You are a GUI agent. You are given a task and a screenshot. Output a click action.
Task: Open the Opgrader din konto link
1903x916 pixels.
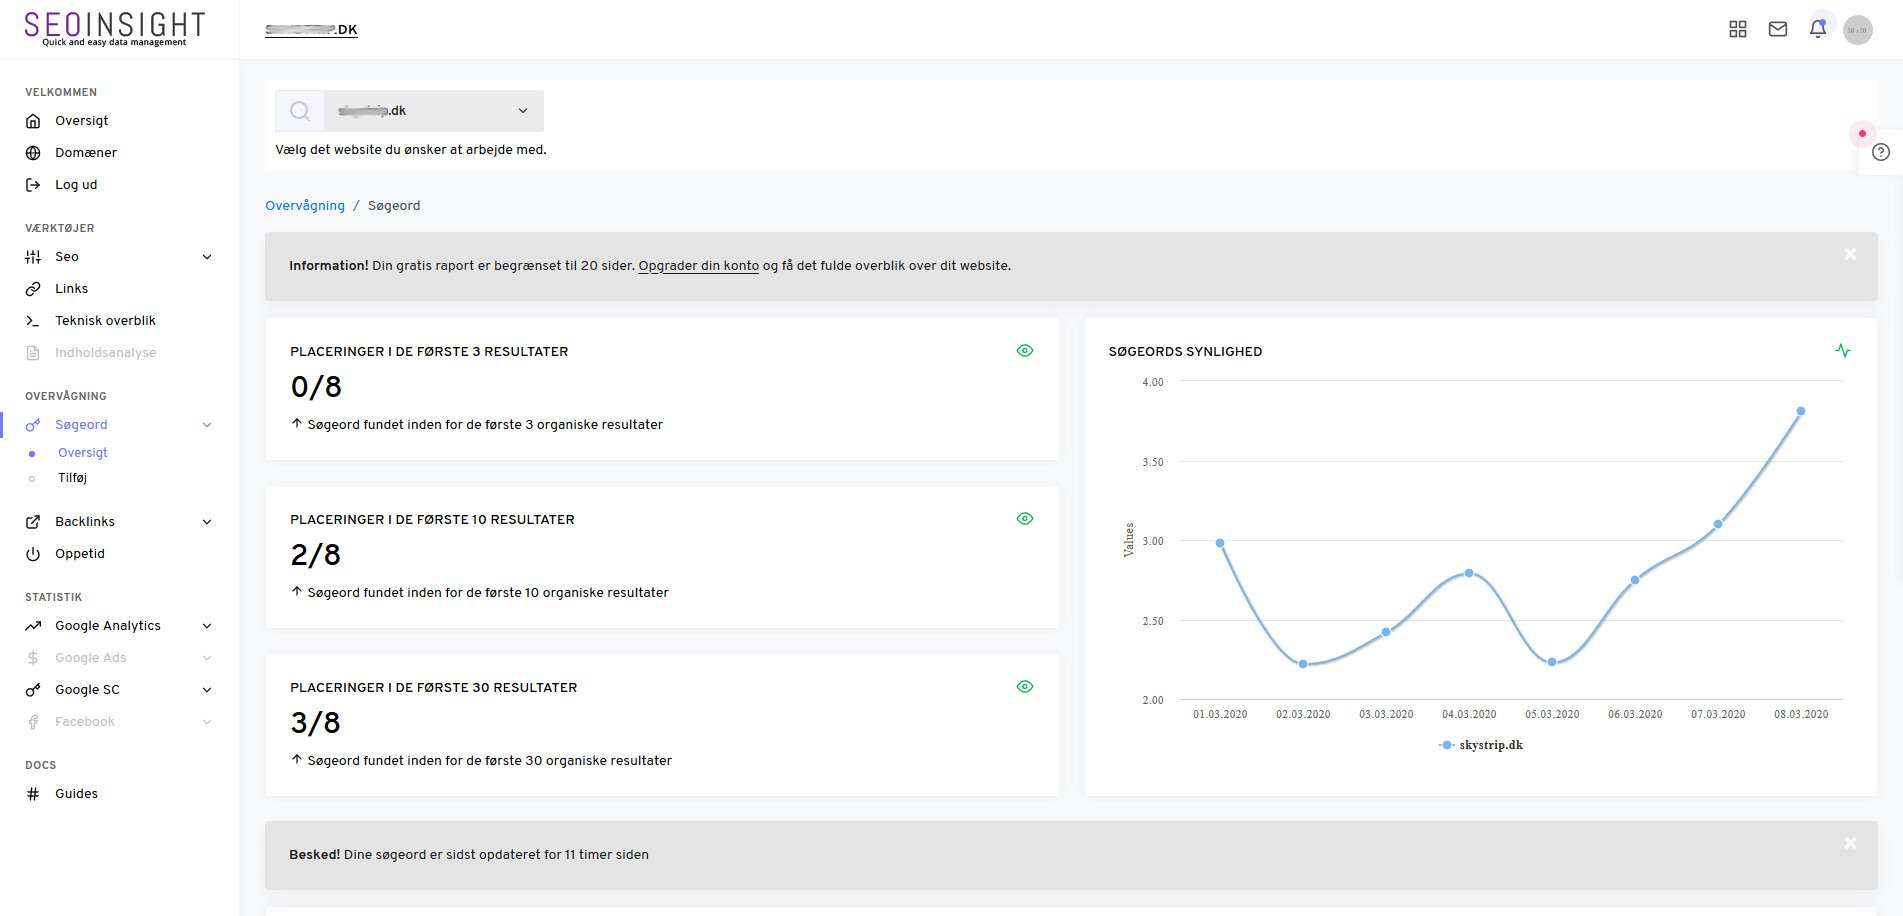pos(698,265)
